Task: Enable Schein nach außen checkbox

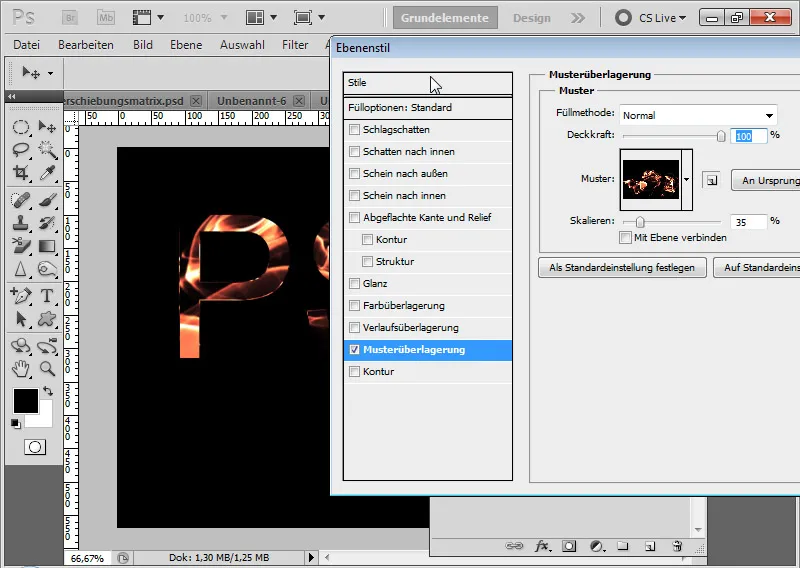Action: click(x=355, y=174)
